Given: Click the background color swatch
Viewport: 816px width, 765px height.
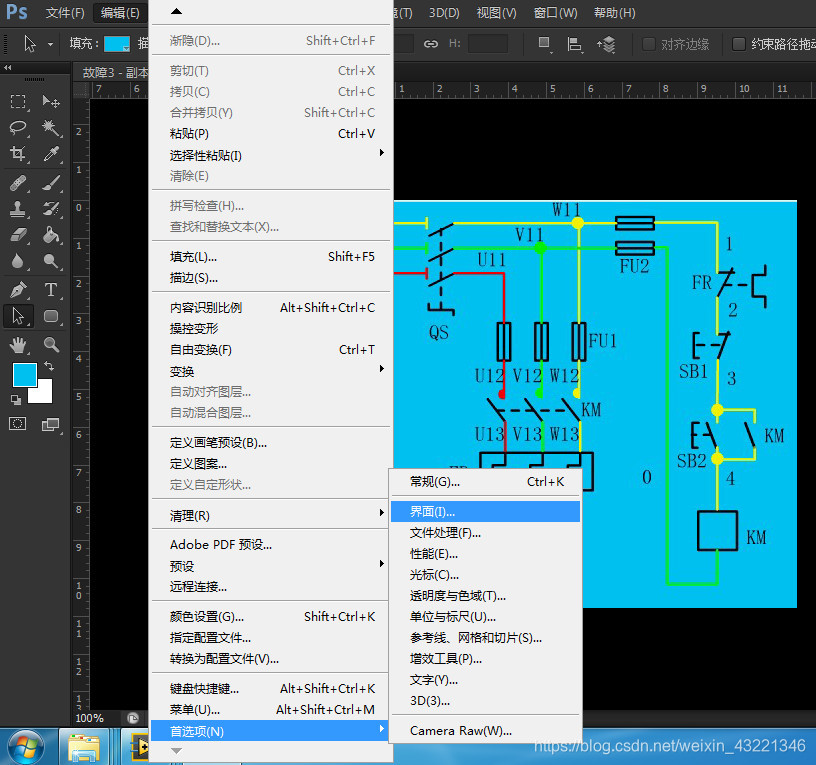Looking at the screenshot, I should [x=45, y=394].
